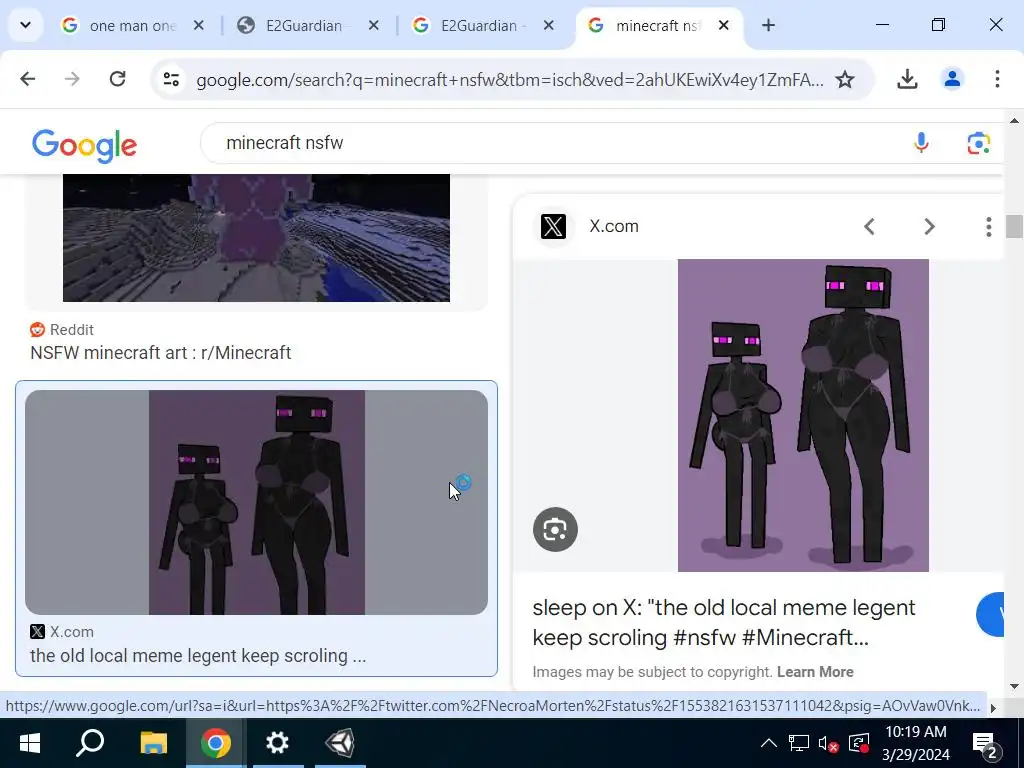The height and width of the screenshot is (768, 1024).
Task: Search inside image with the Lens button
Action: 555,529
